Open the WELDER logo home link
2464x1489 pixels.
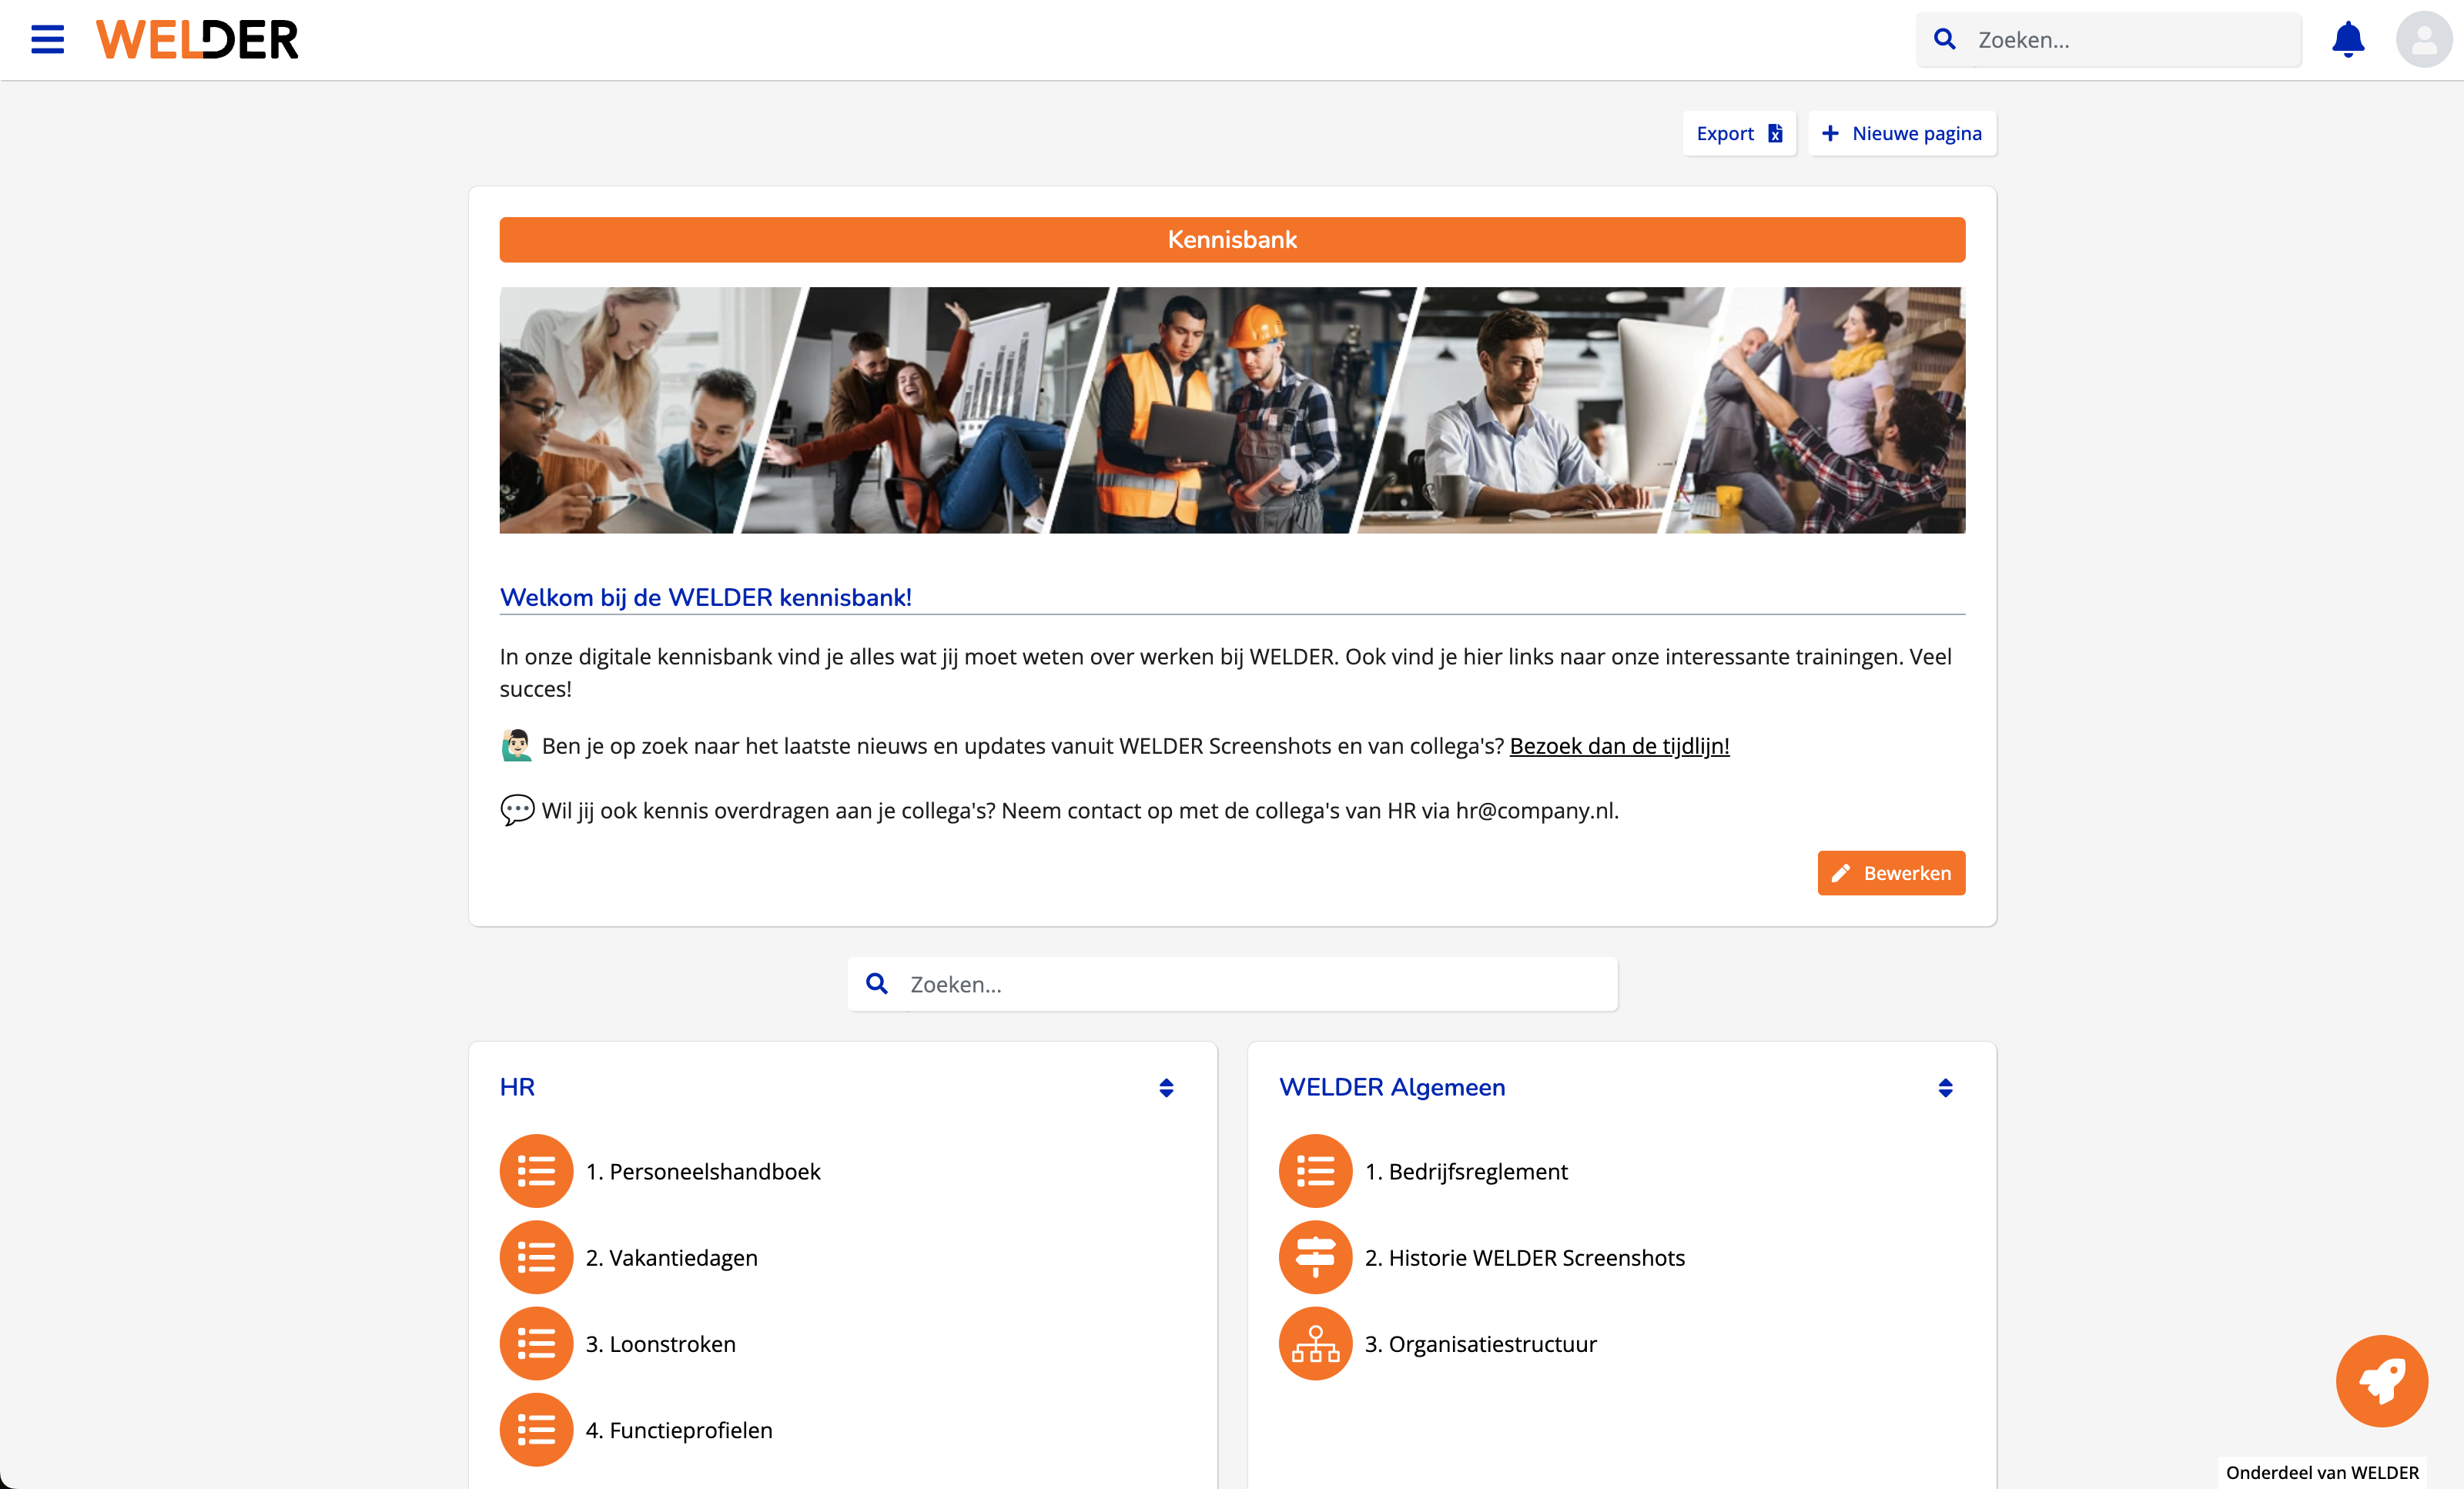pyautogui.click(x=197, y=40)
